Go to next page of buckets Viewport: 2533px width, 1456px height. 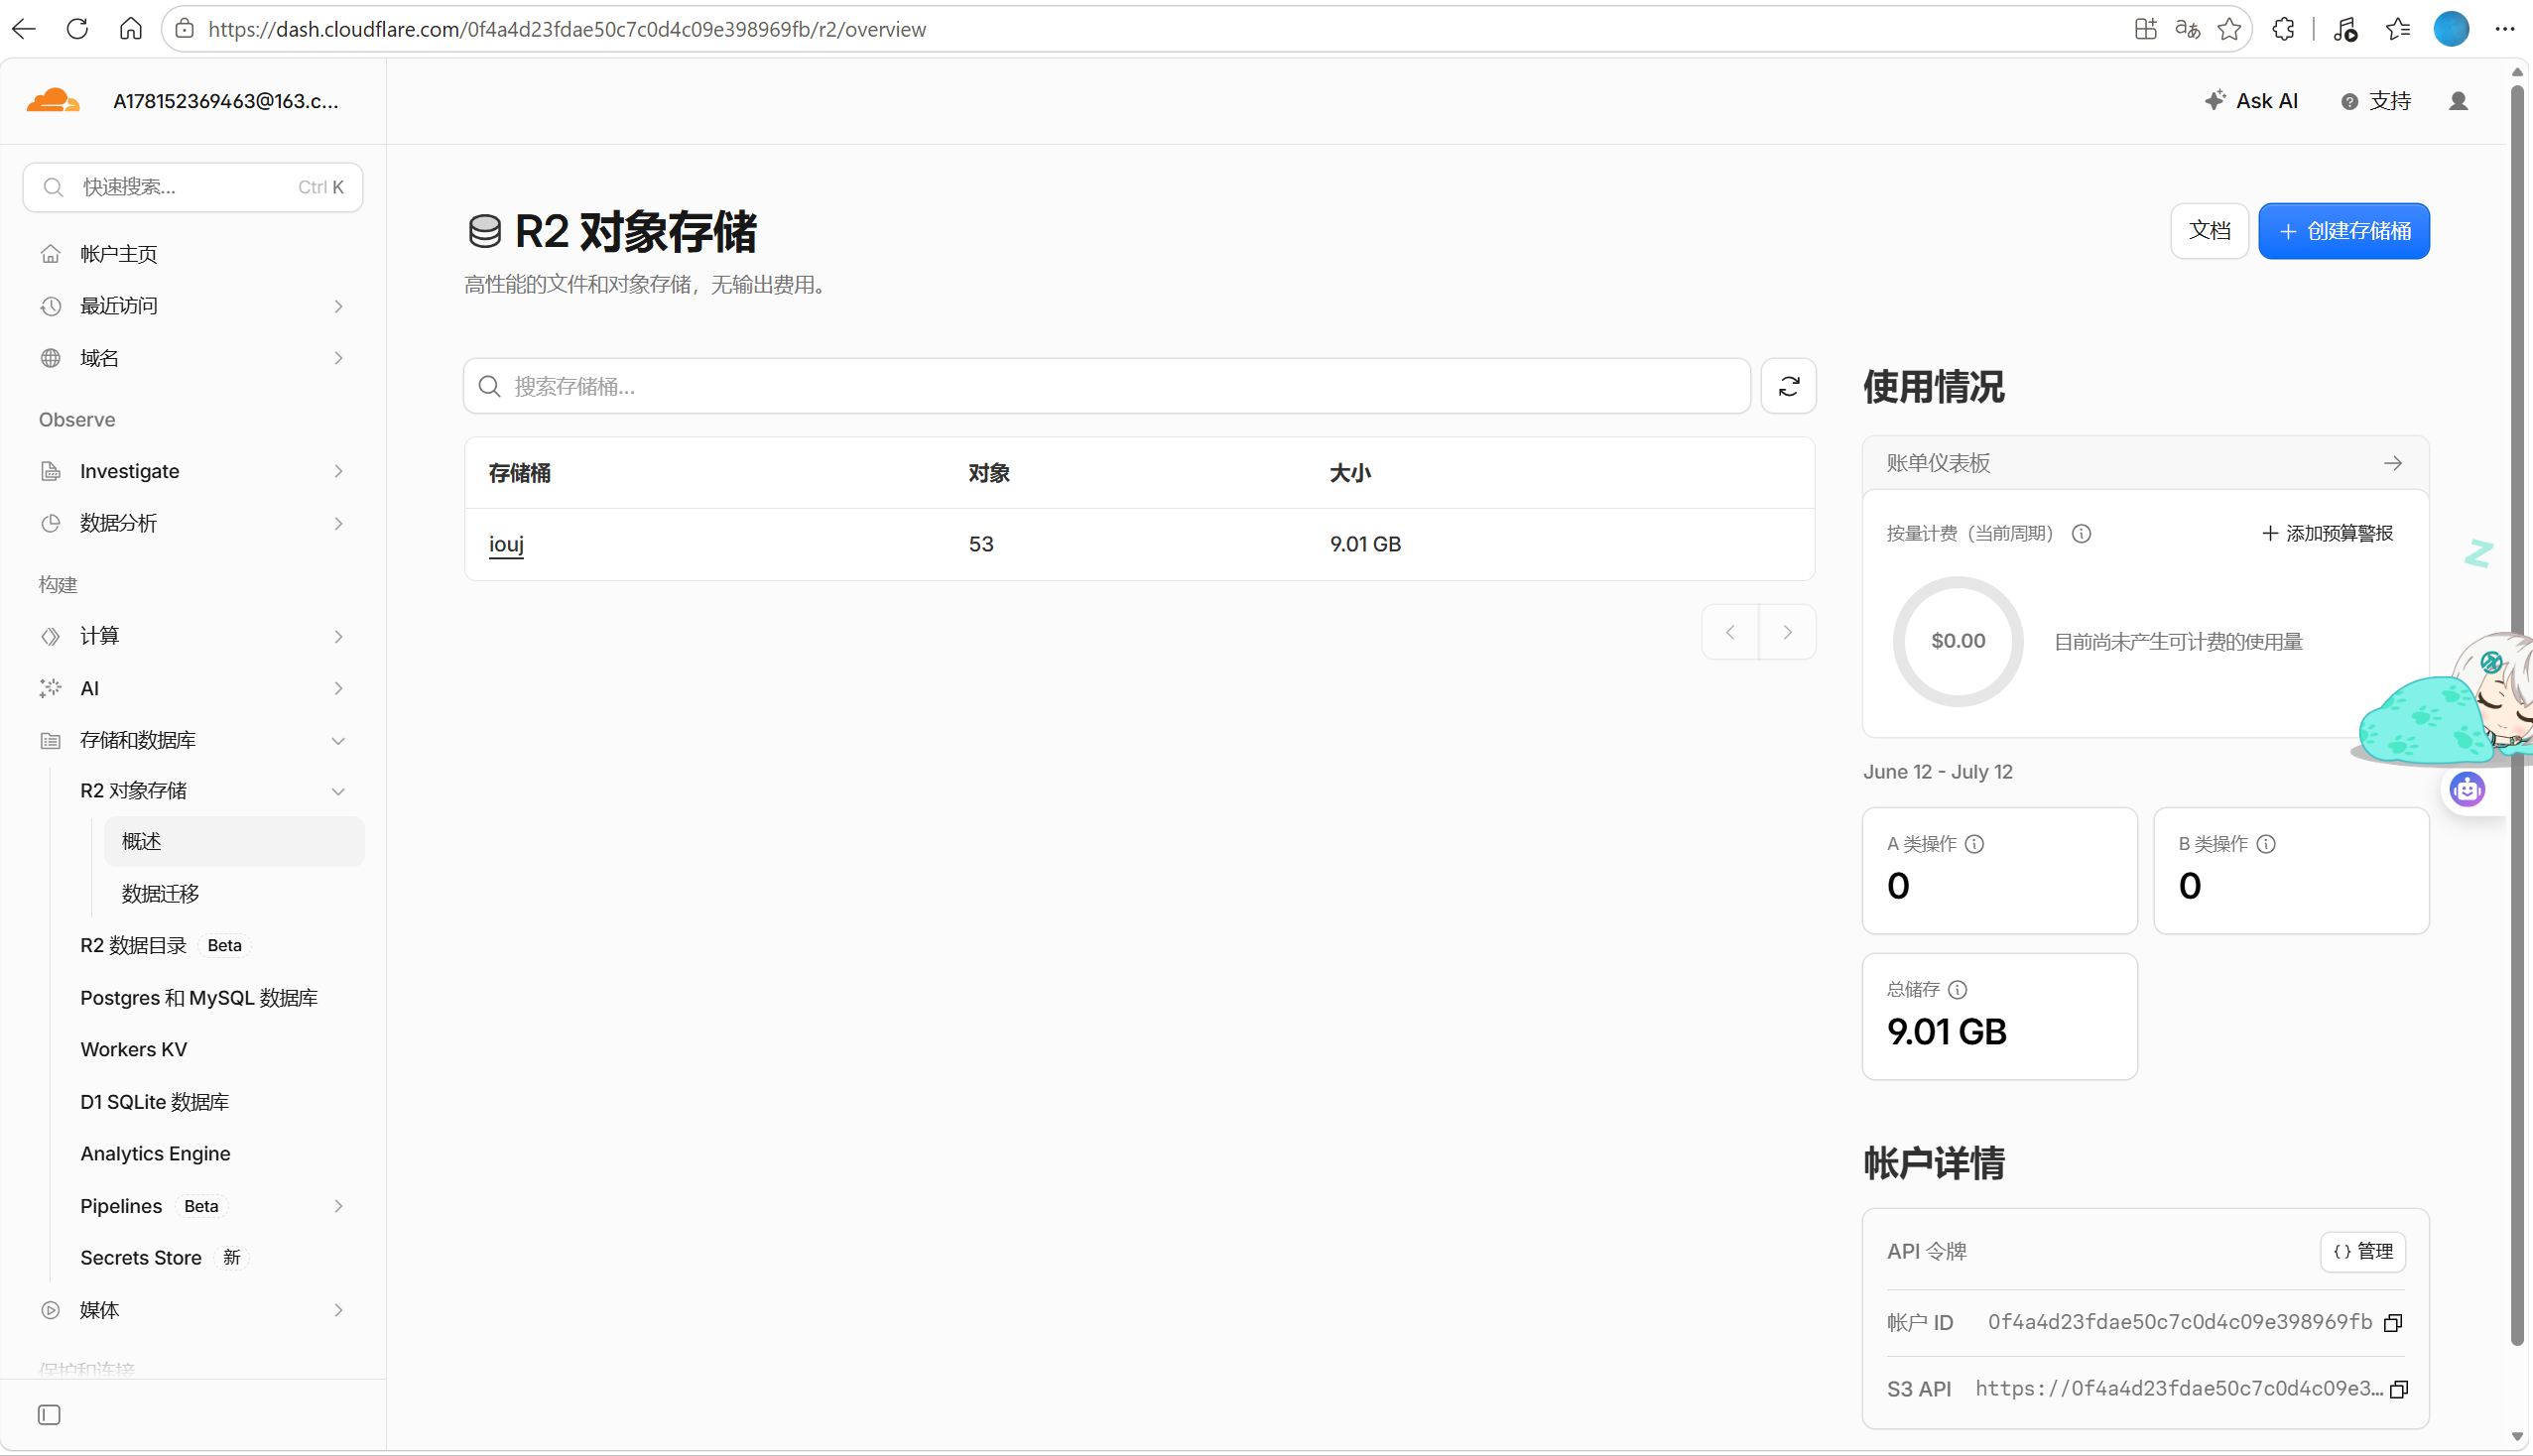click(x=1787, y=632)
